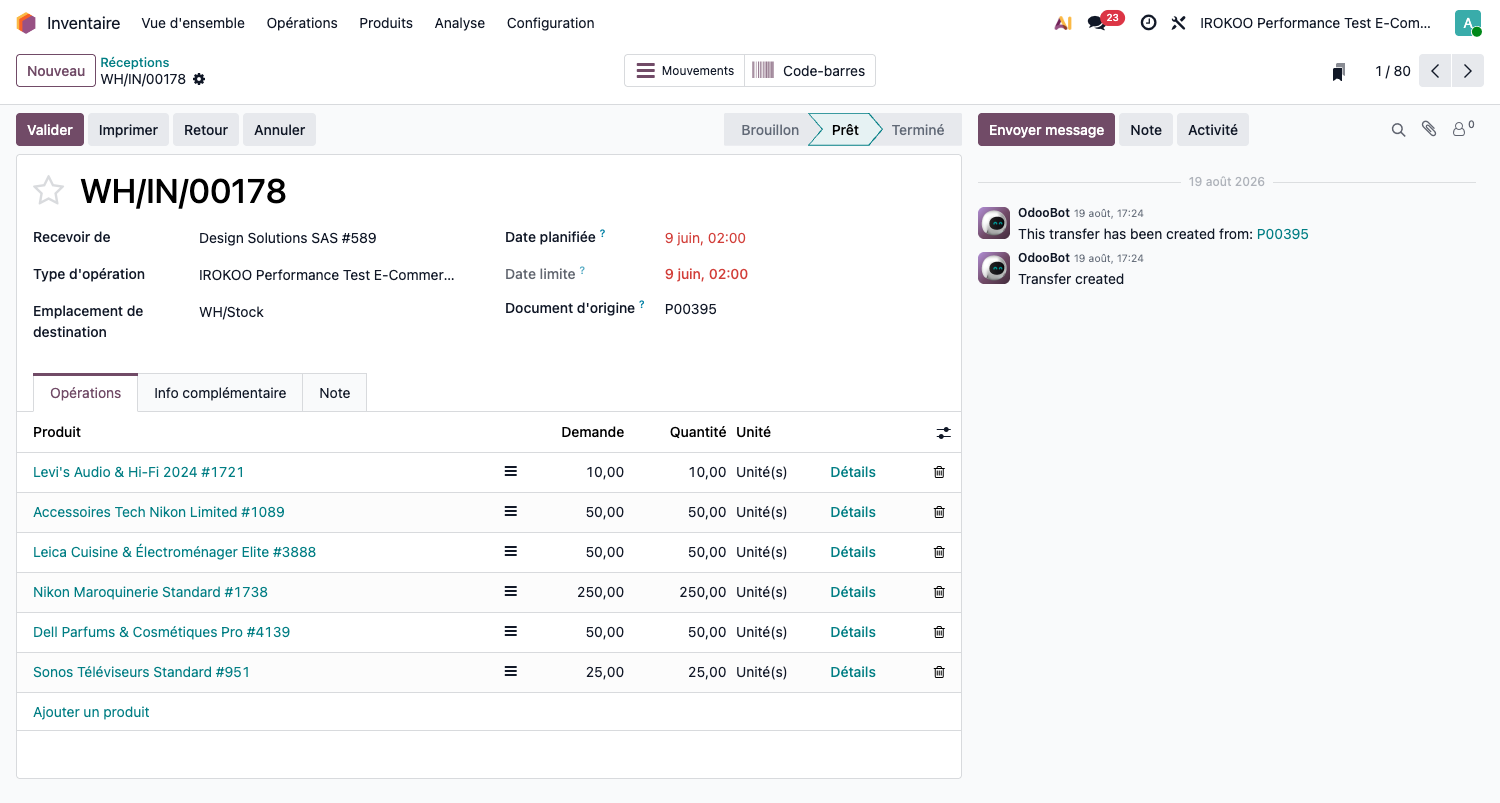This screenshot has height=803, width=1500.
Task: Open the Opérations menu
Action: pyautogui.click(x=302, y=23)
